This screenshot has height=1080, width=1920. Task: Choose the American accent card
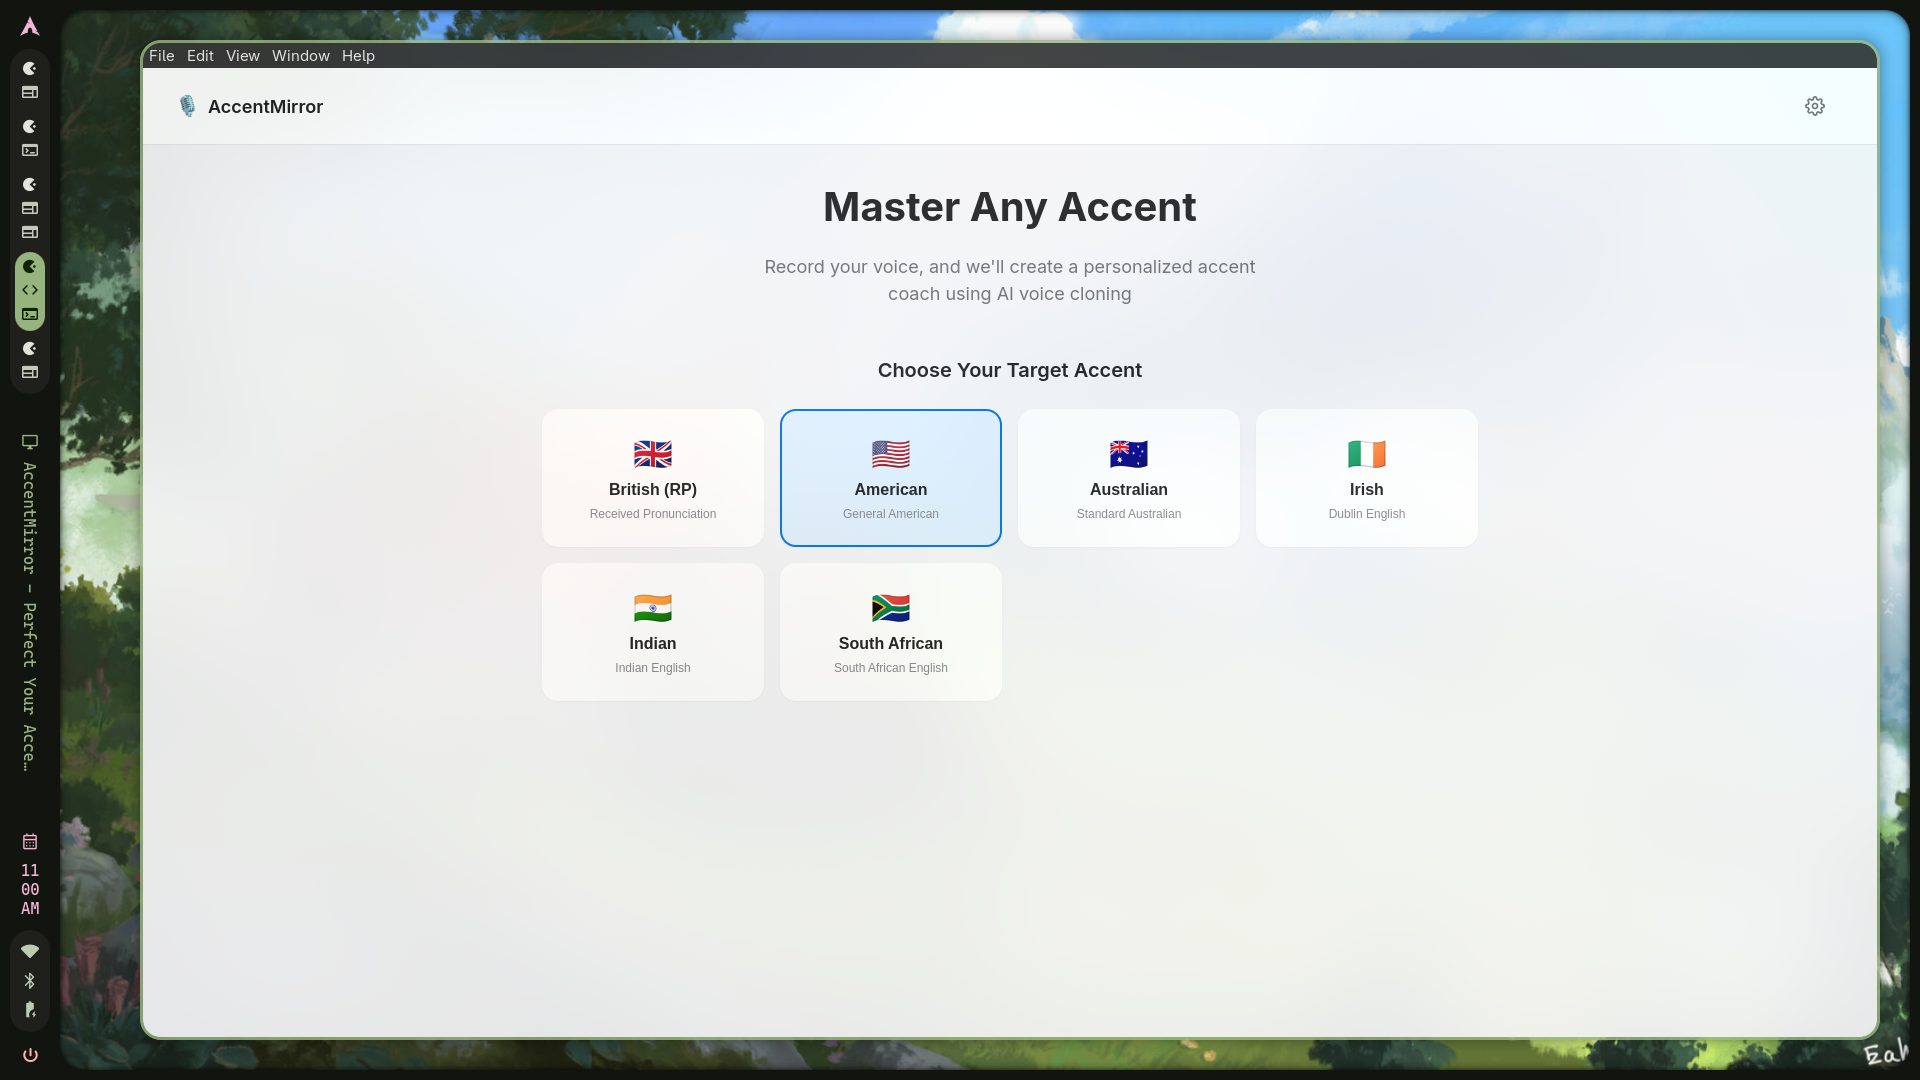(890, 478)
